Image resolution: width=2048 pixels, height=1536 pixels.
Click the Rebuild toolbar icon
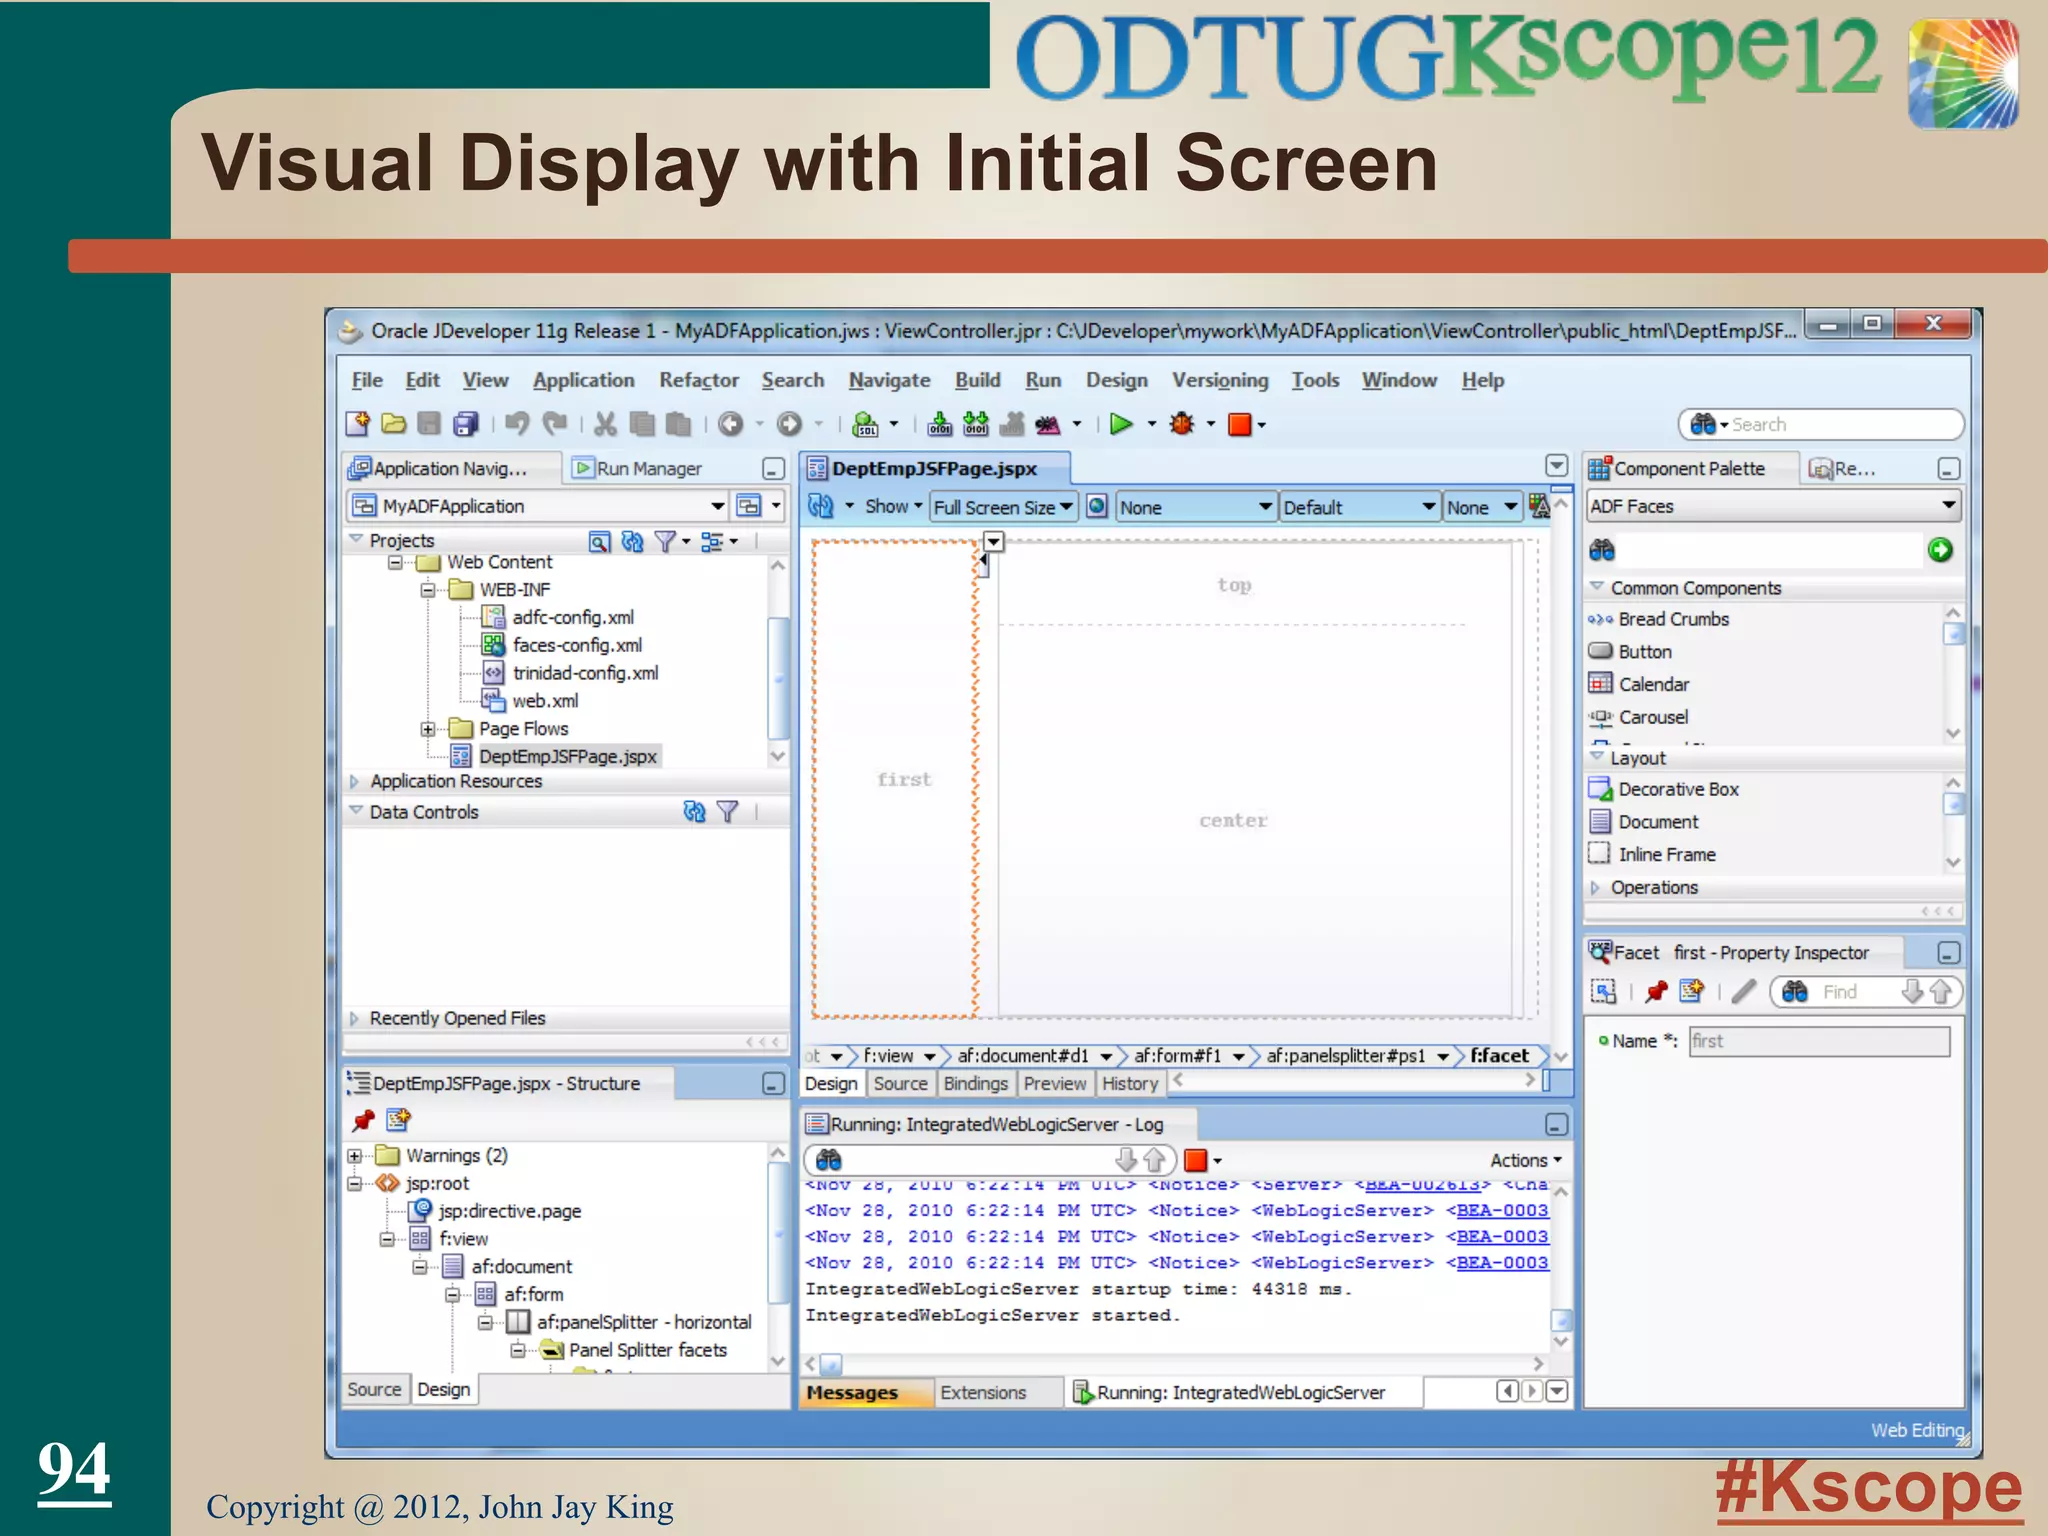(976, 424)
